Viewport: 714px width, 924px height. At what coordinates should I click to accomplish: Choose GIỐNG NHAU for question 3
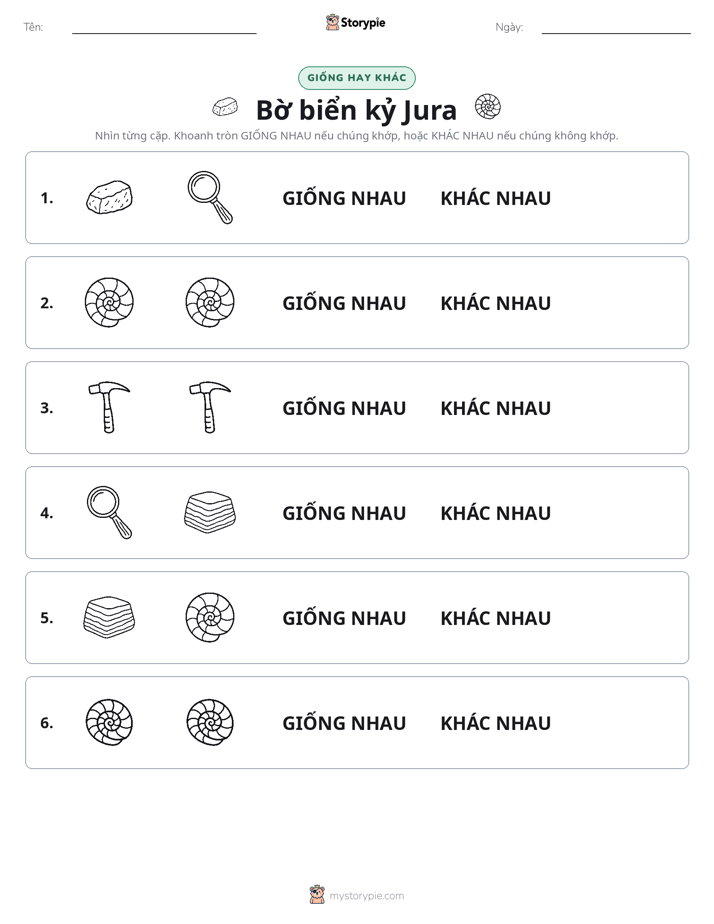(x=344, y=407)
